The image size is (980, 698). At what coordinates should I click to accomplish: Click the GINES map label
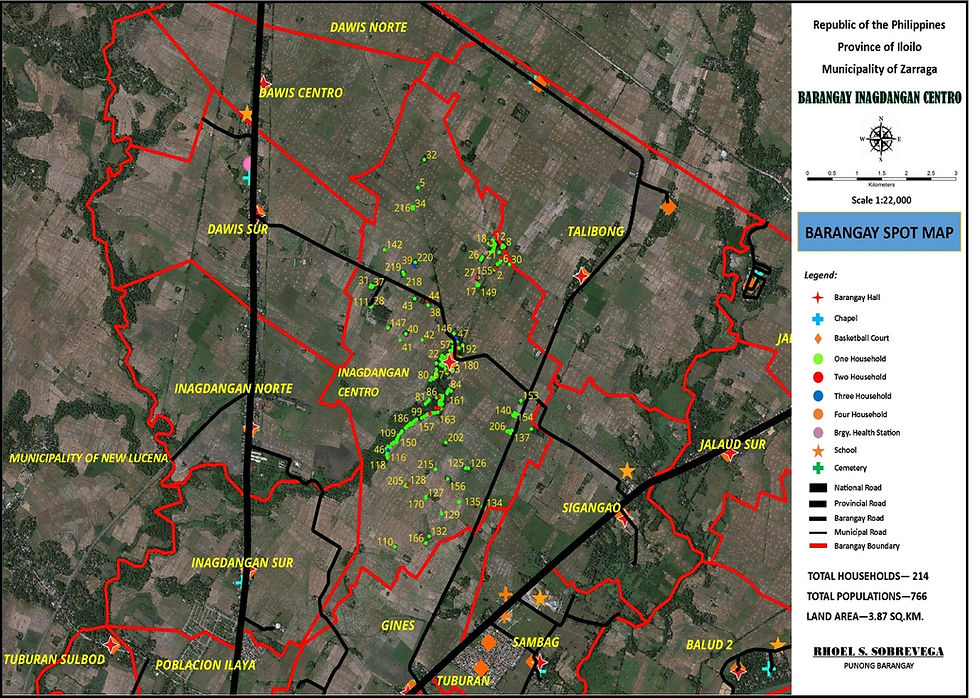(398, 626)
